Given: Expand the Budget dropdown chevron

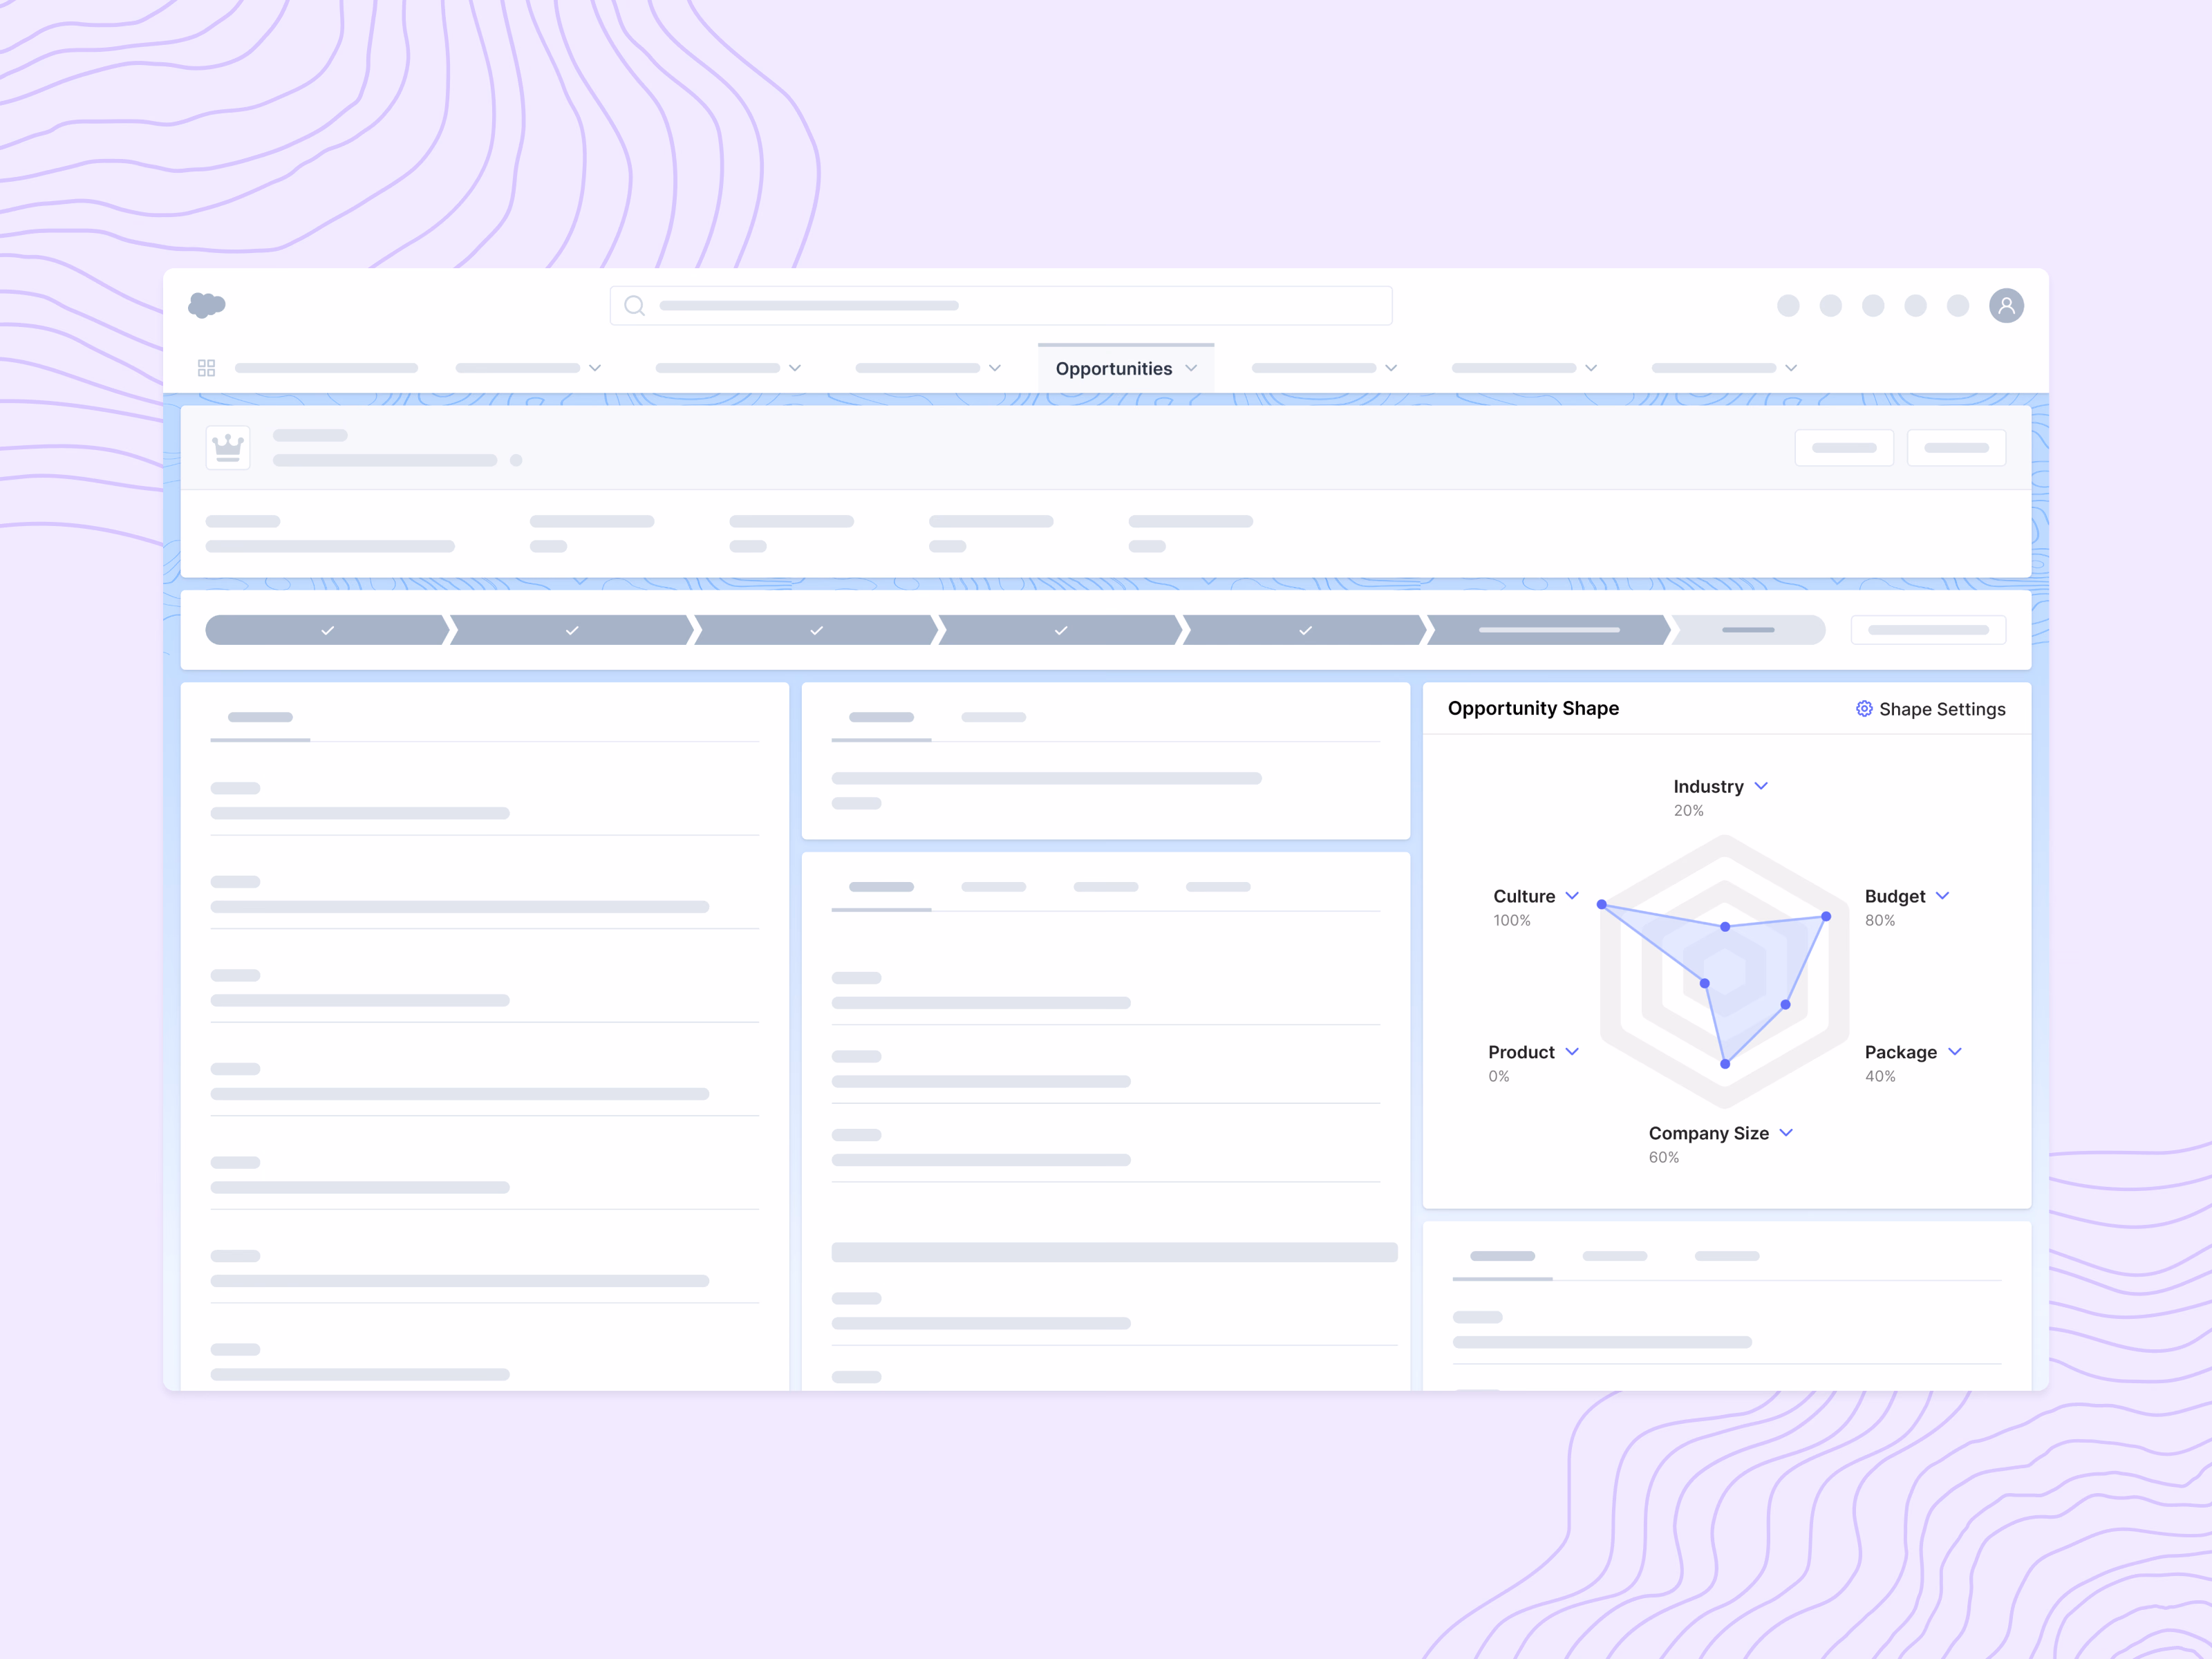Looking at the screenshot, I should 1942,896.
